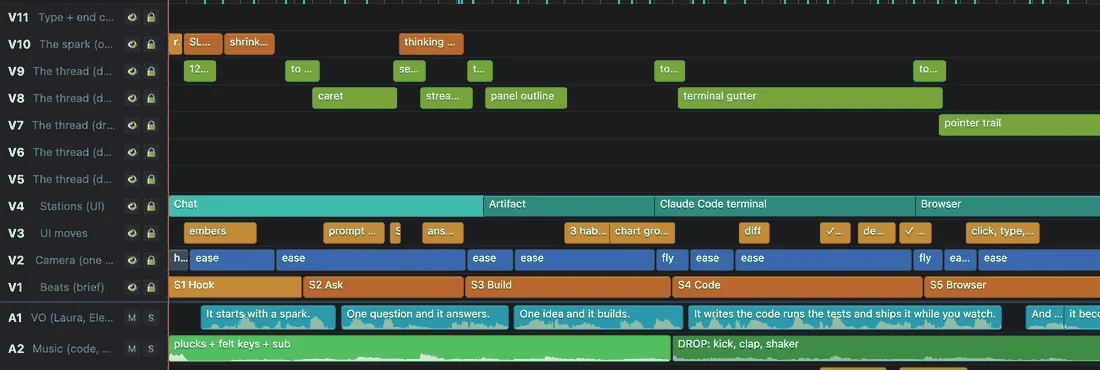Screen dimensions: 1100x370
Task: Toggle lock on V4 Stations (UI) track
Action: [x=151, y=206]
